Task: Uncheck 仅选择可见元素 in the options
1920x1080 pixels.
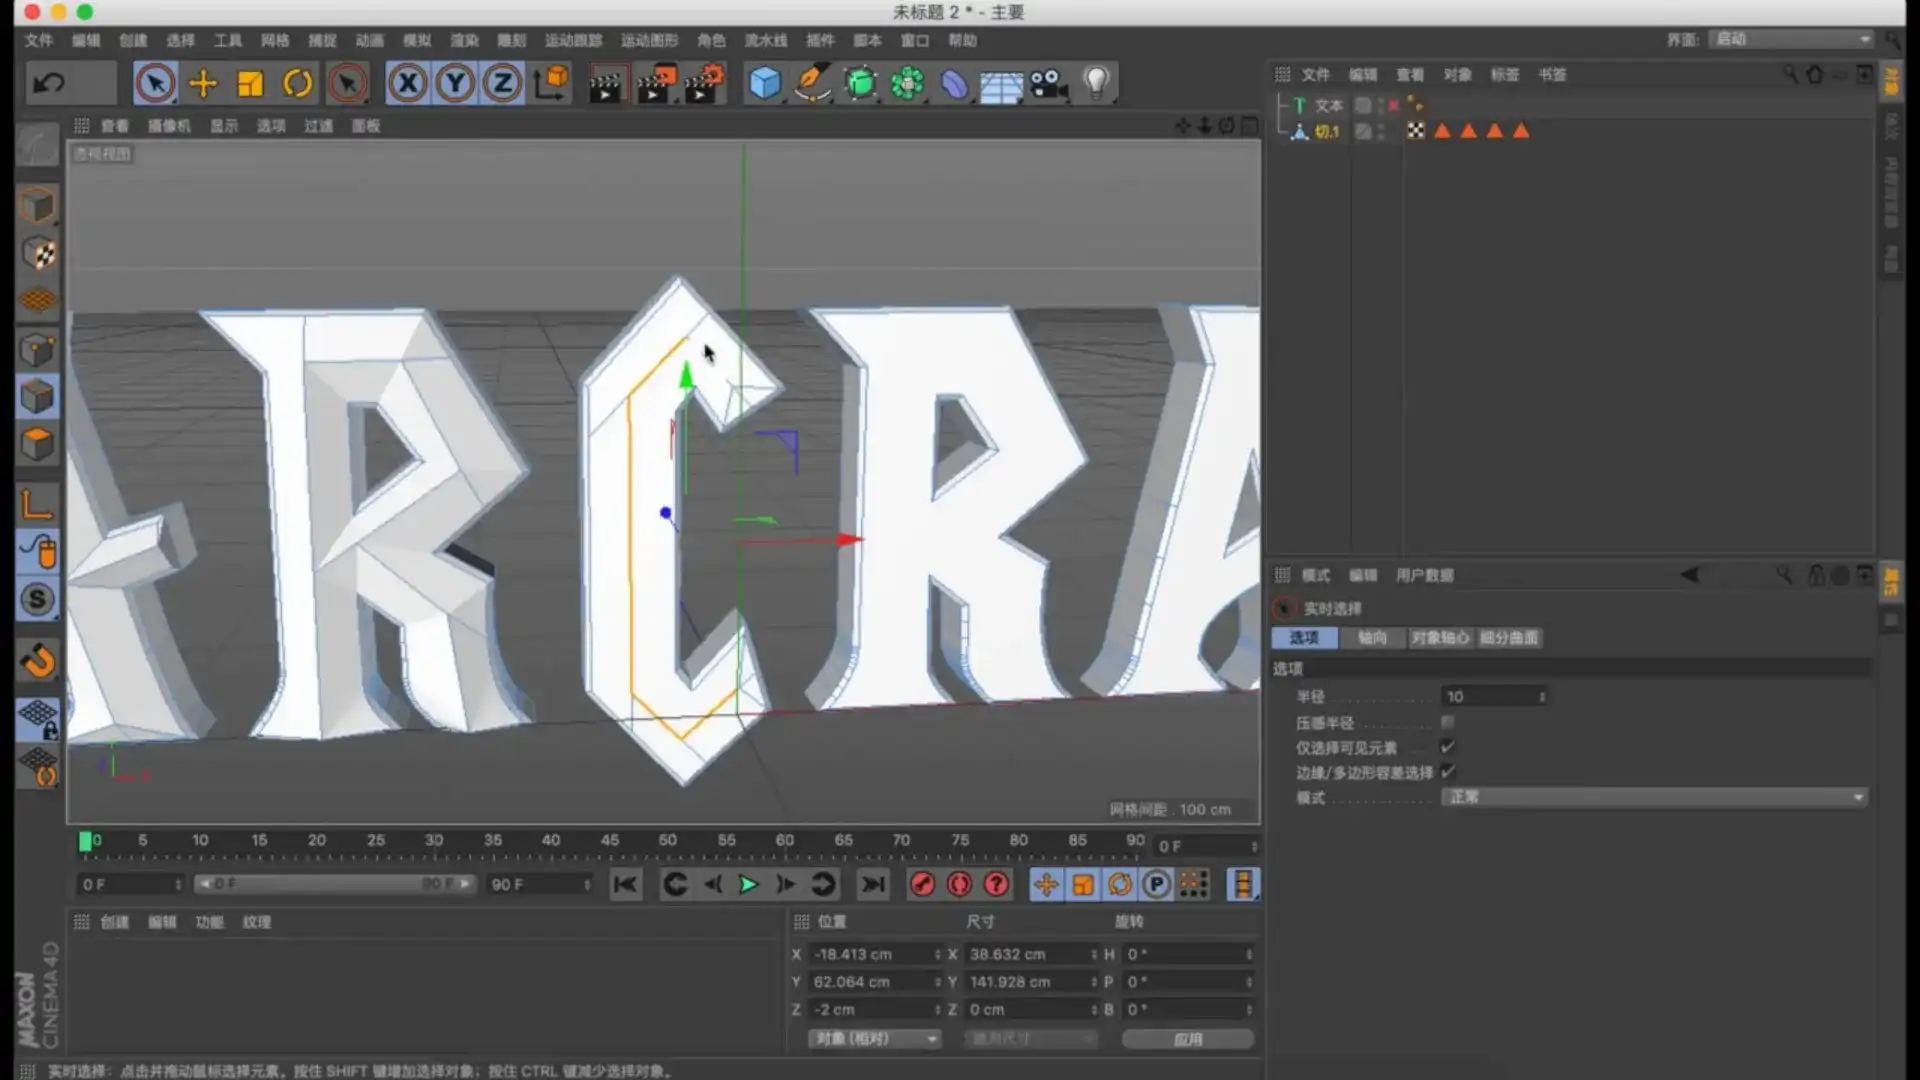Action: point(1448,747)
